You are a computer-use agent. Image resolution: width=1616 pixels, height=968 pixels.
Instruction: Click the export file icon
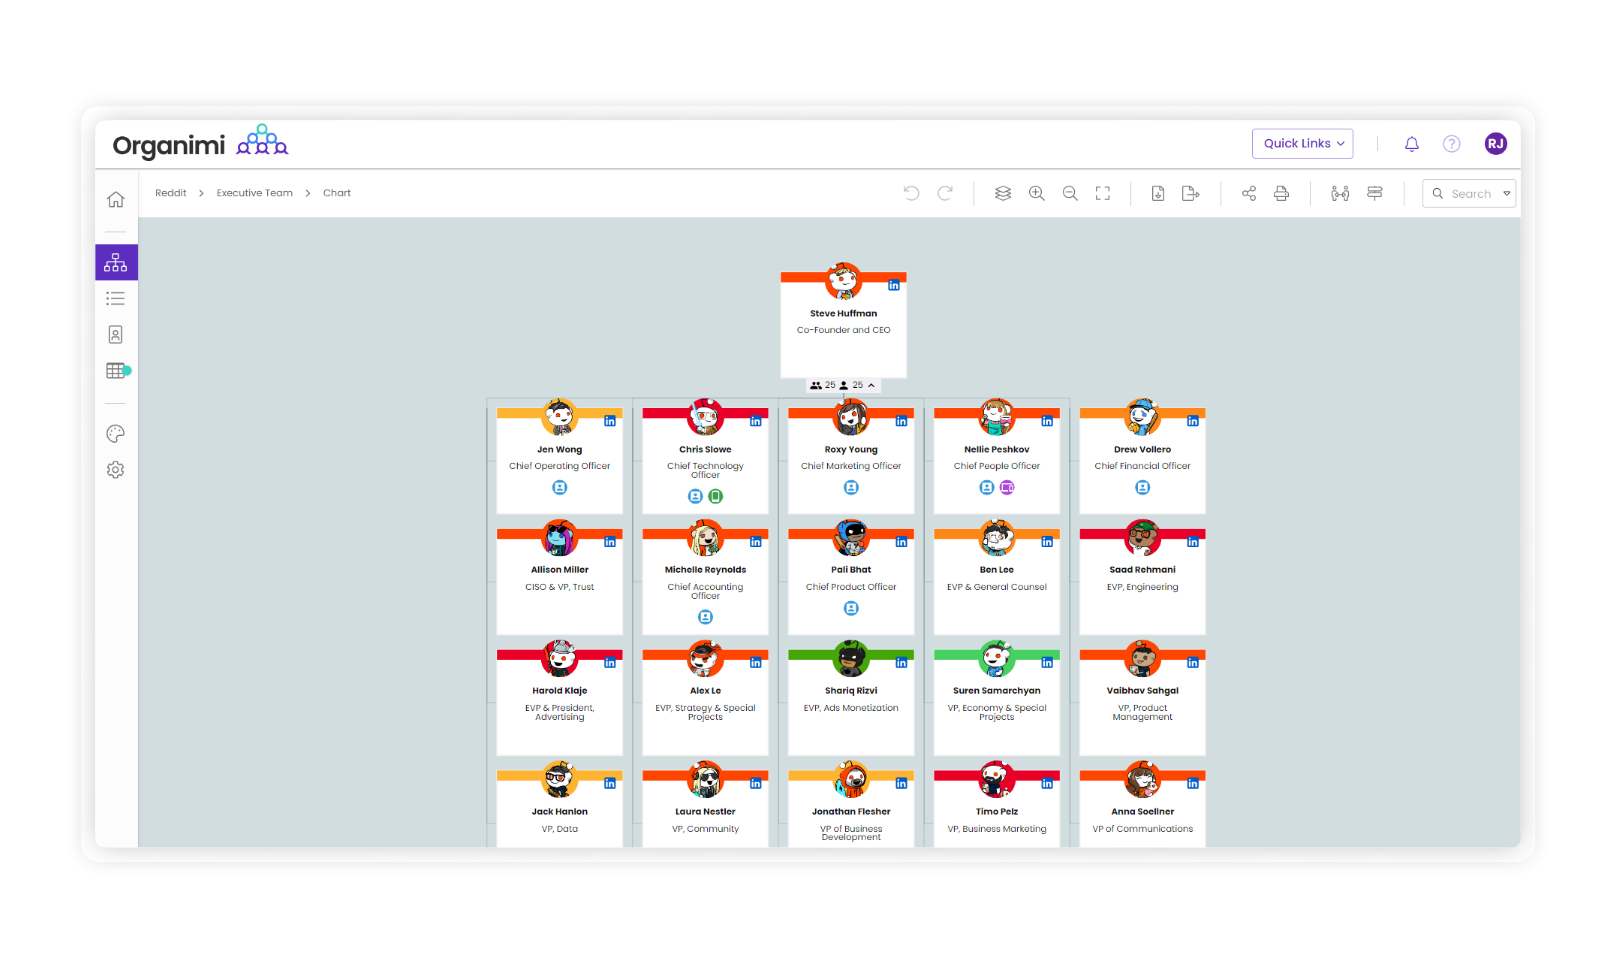[1190, 193]
